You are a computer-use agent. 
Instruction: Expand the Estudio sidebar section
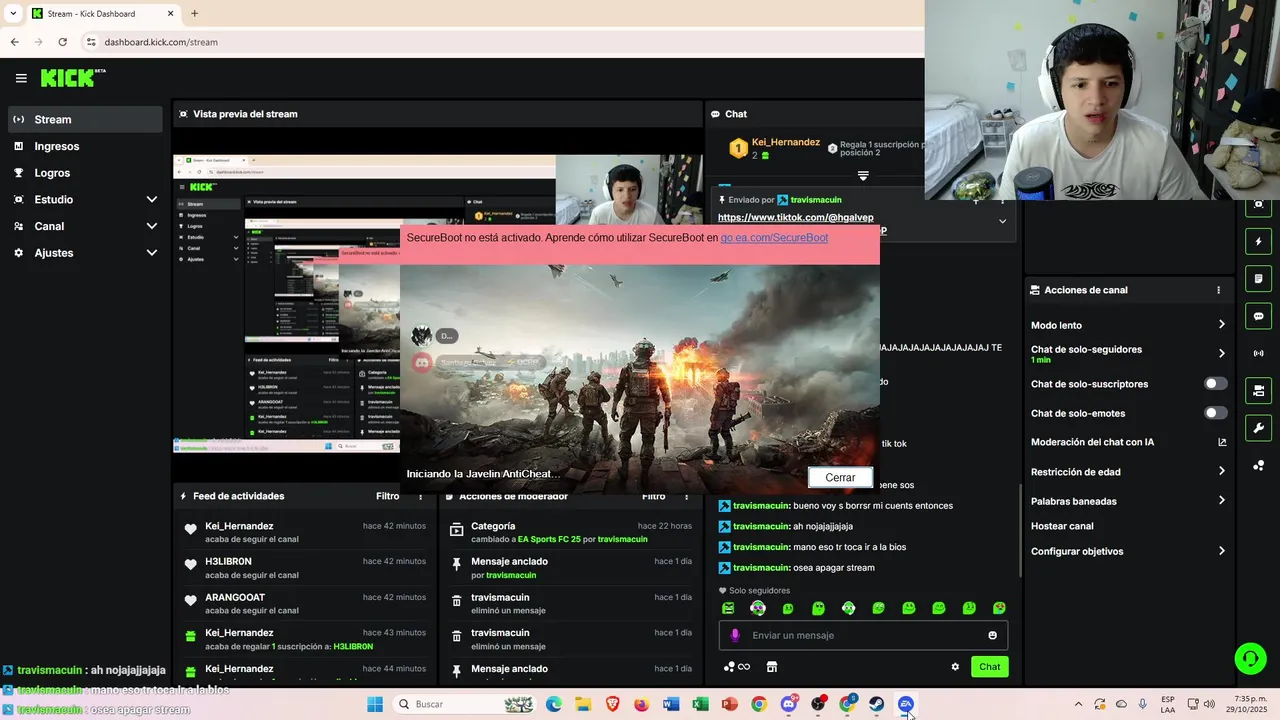(x=85, y=199)
